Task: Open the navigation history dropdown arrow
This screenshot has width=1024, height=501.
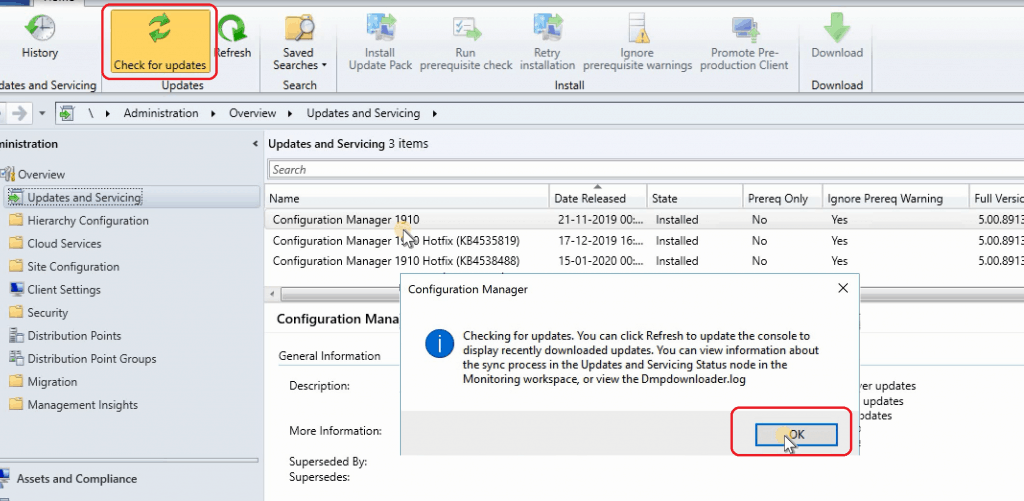Action: click(42, 113)
